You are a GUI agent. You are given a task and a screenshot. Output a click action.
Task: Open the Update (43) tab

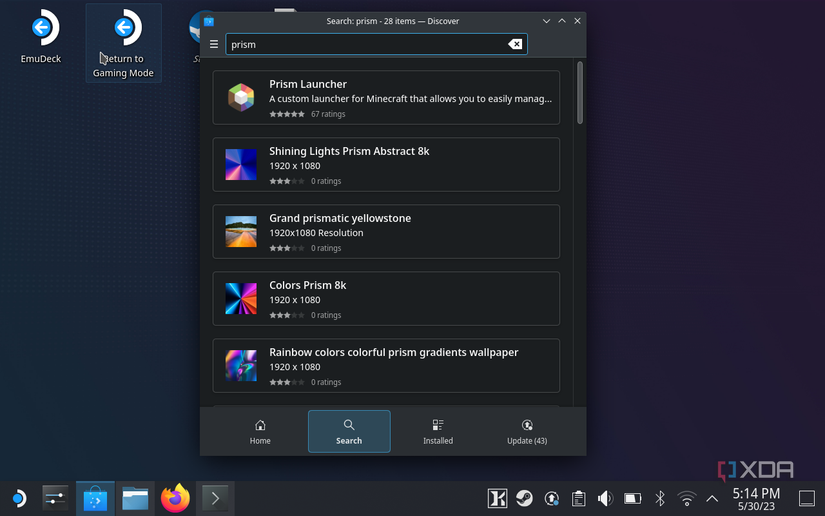tap(527, 431)
